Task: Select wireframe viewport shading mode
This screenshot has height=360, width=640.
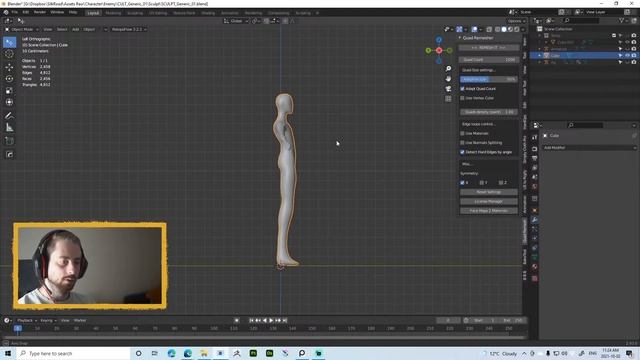Action: tap(497, 29)
